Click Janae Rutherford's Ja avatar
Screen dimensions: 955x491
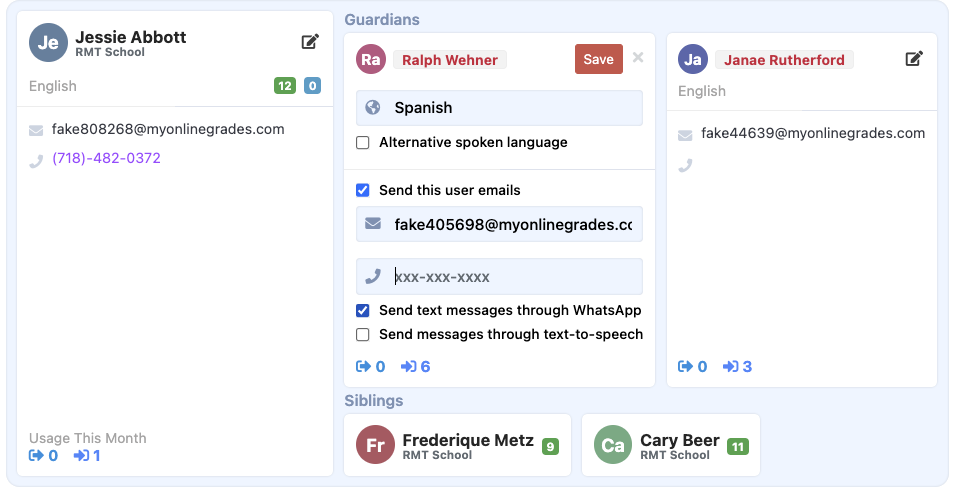click(x=692, y=59)
